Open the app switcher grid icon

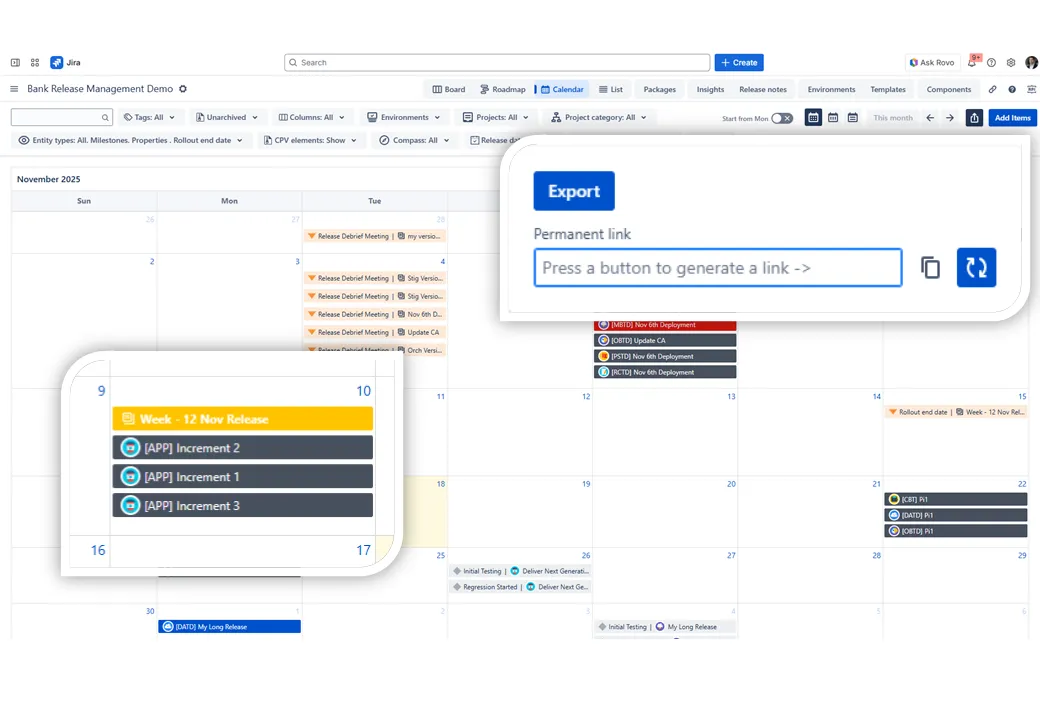(35, 62)
